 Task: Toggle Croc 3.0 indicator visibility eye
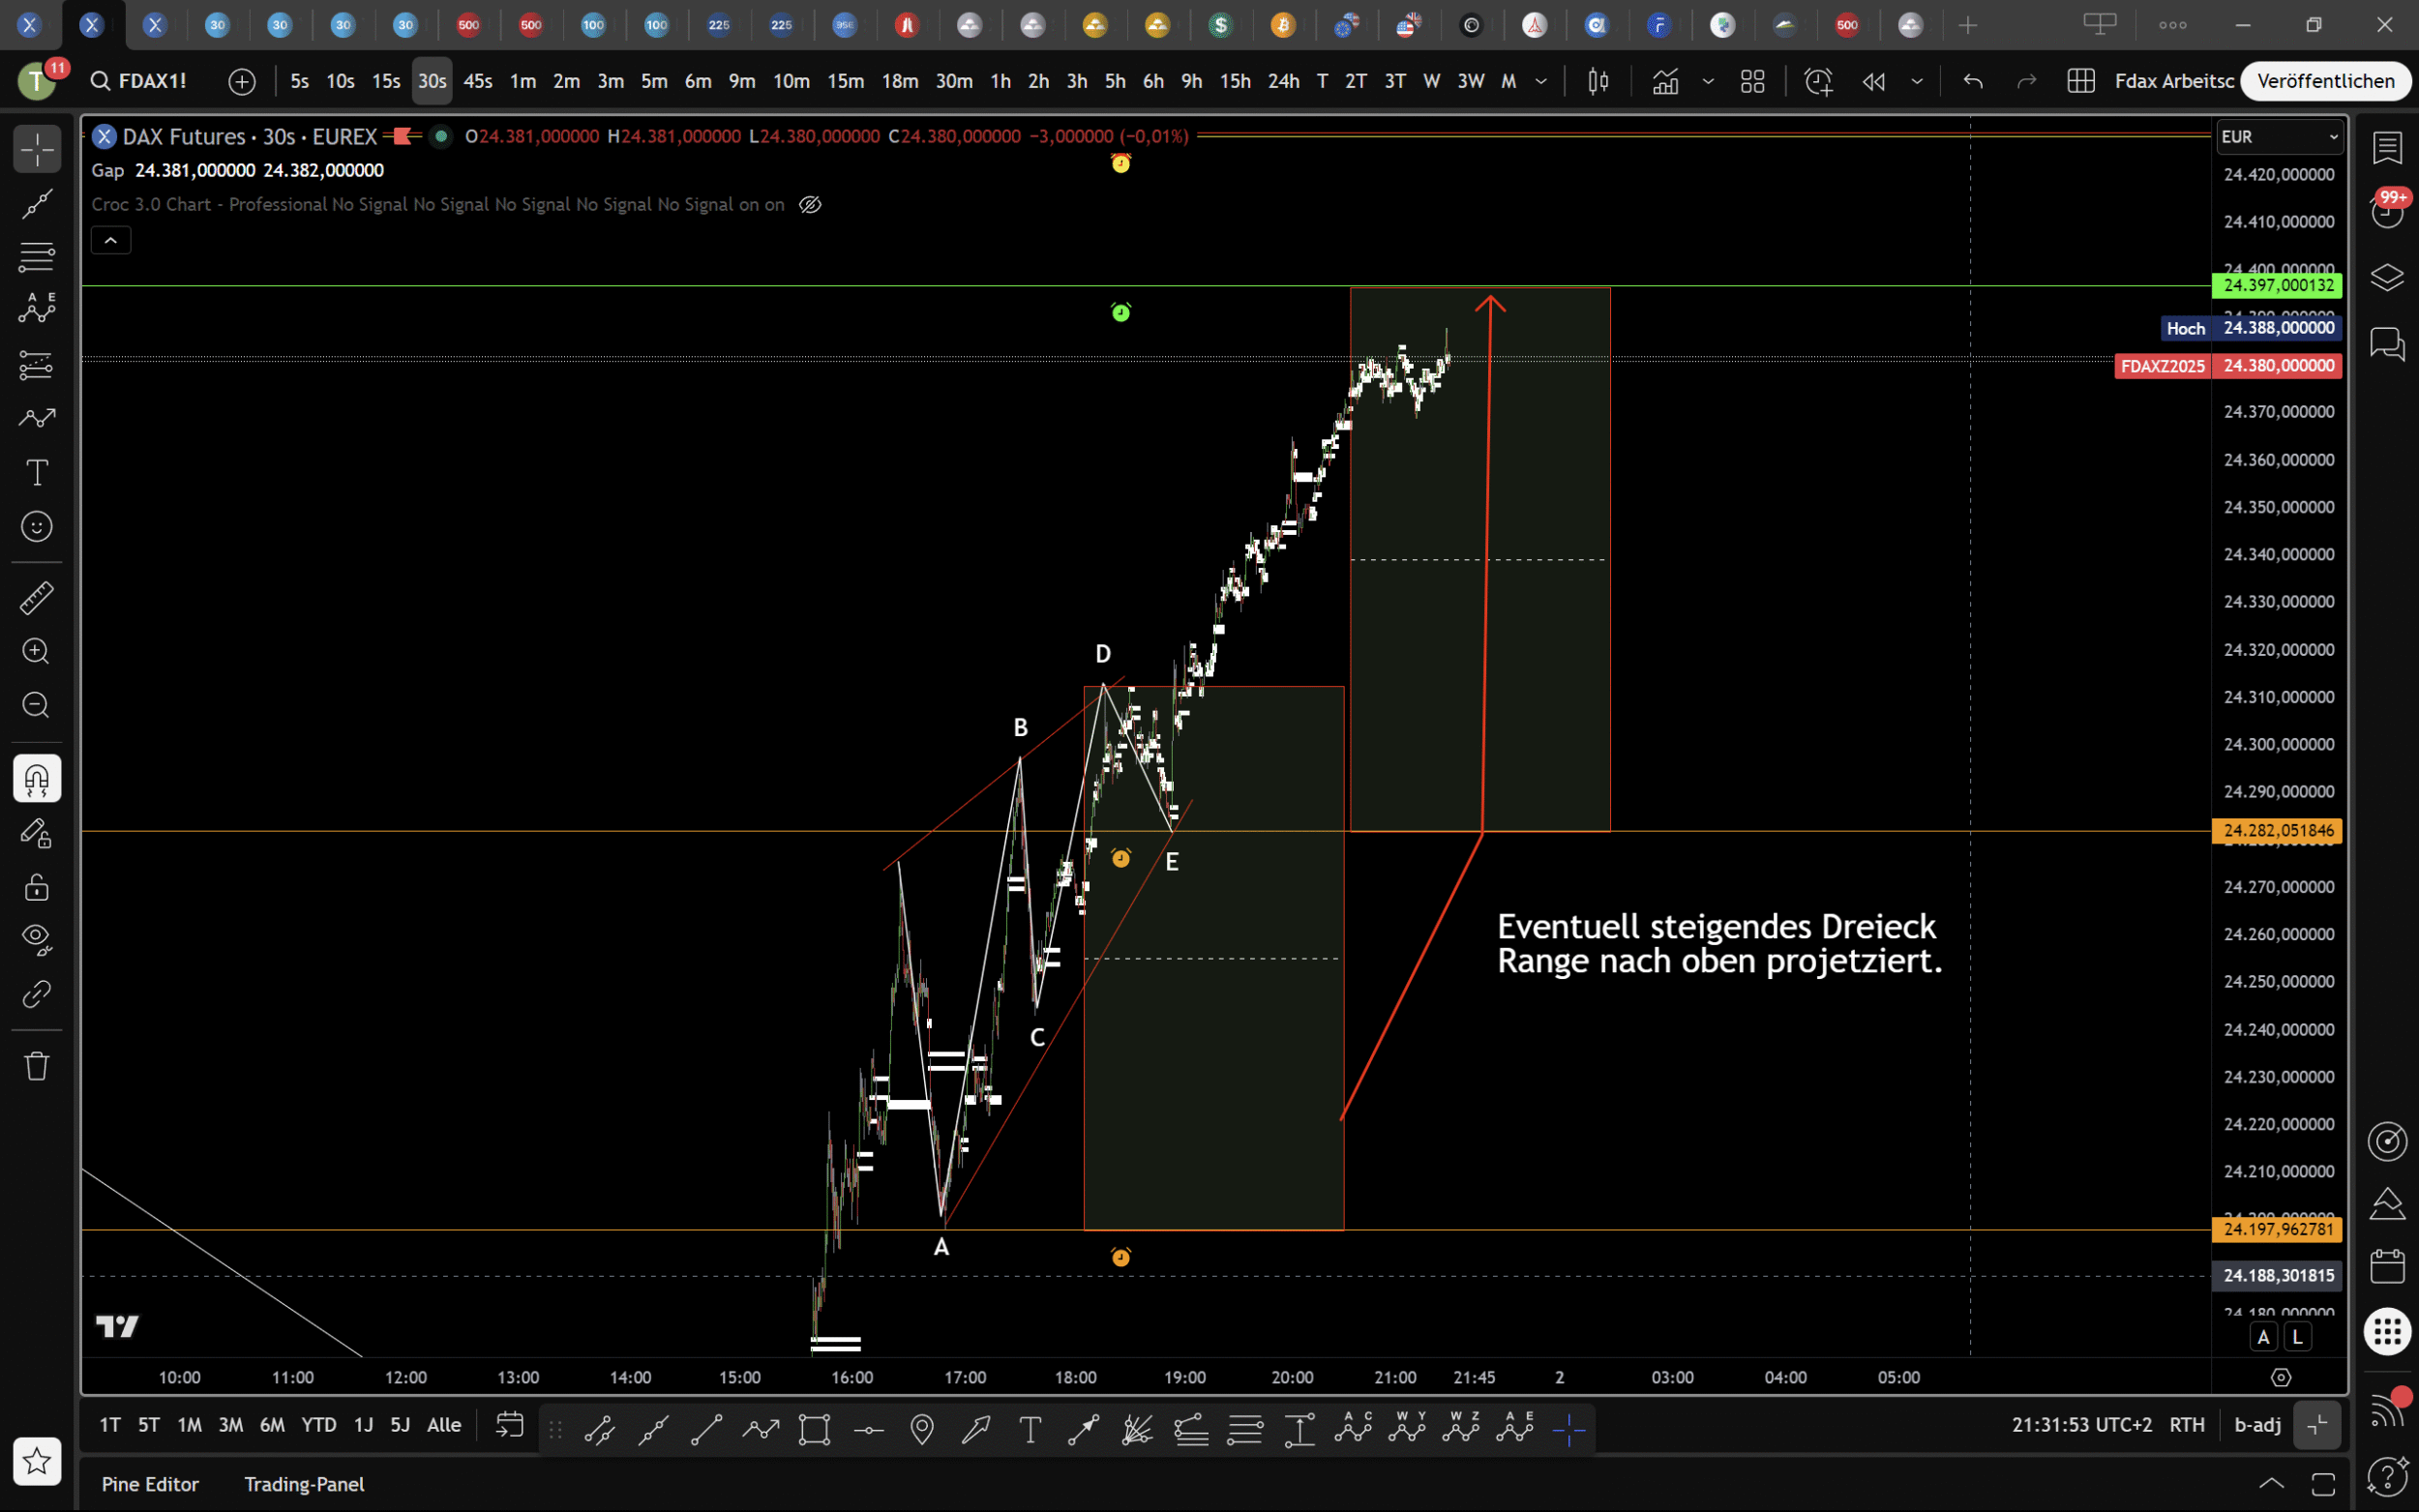[x=810, y=205]
